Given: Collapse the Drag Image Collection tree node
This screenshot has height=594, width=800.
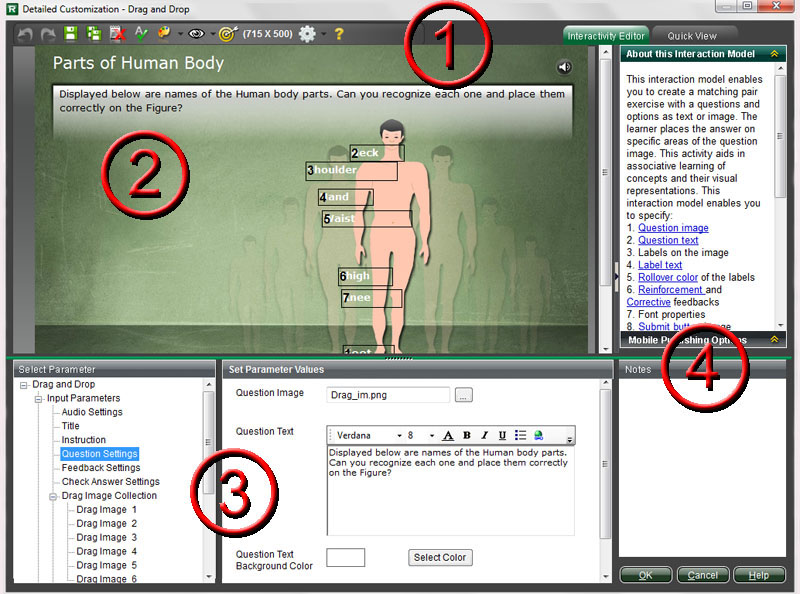Looking at the screenshot, I should tap(53, 497).
